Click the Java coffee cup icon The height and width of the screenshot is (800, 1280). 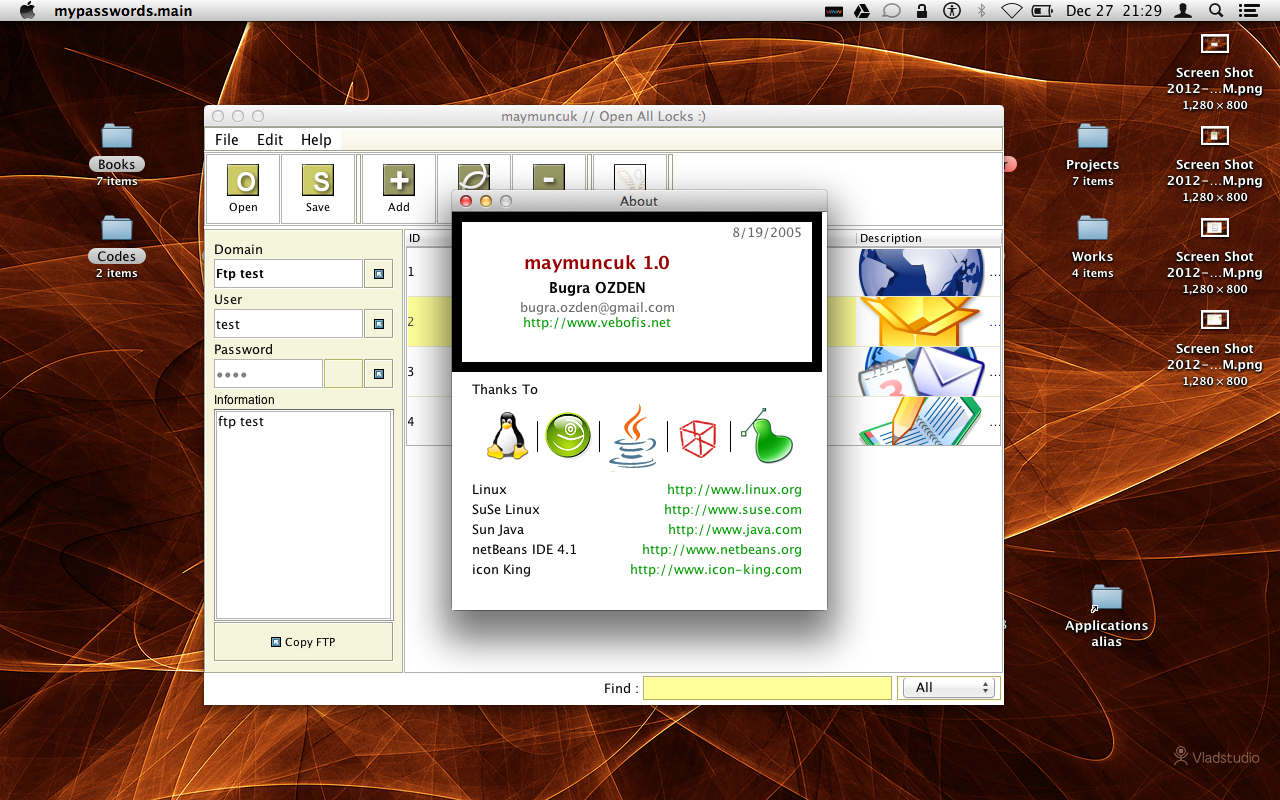click(x=633, y=436)
